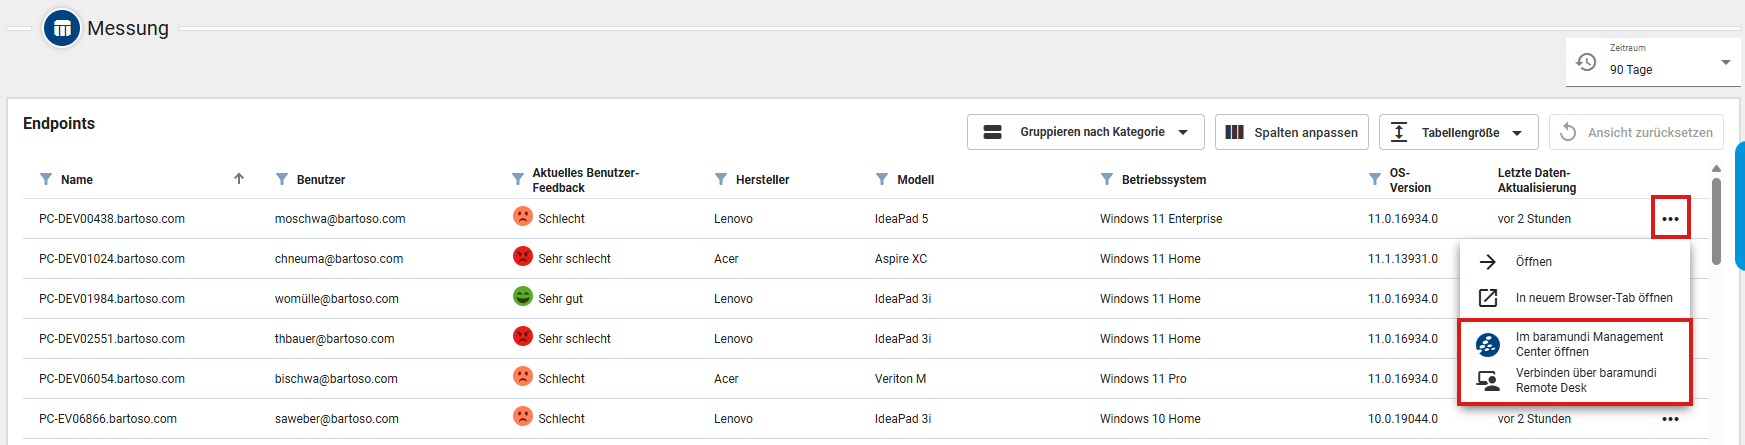Image resolution: width=1745 pixels, height=445 pixels.
Task: Click the table's vertical scrollbar
Action: pos(1716,220)
